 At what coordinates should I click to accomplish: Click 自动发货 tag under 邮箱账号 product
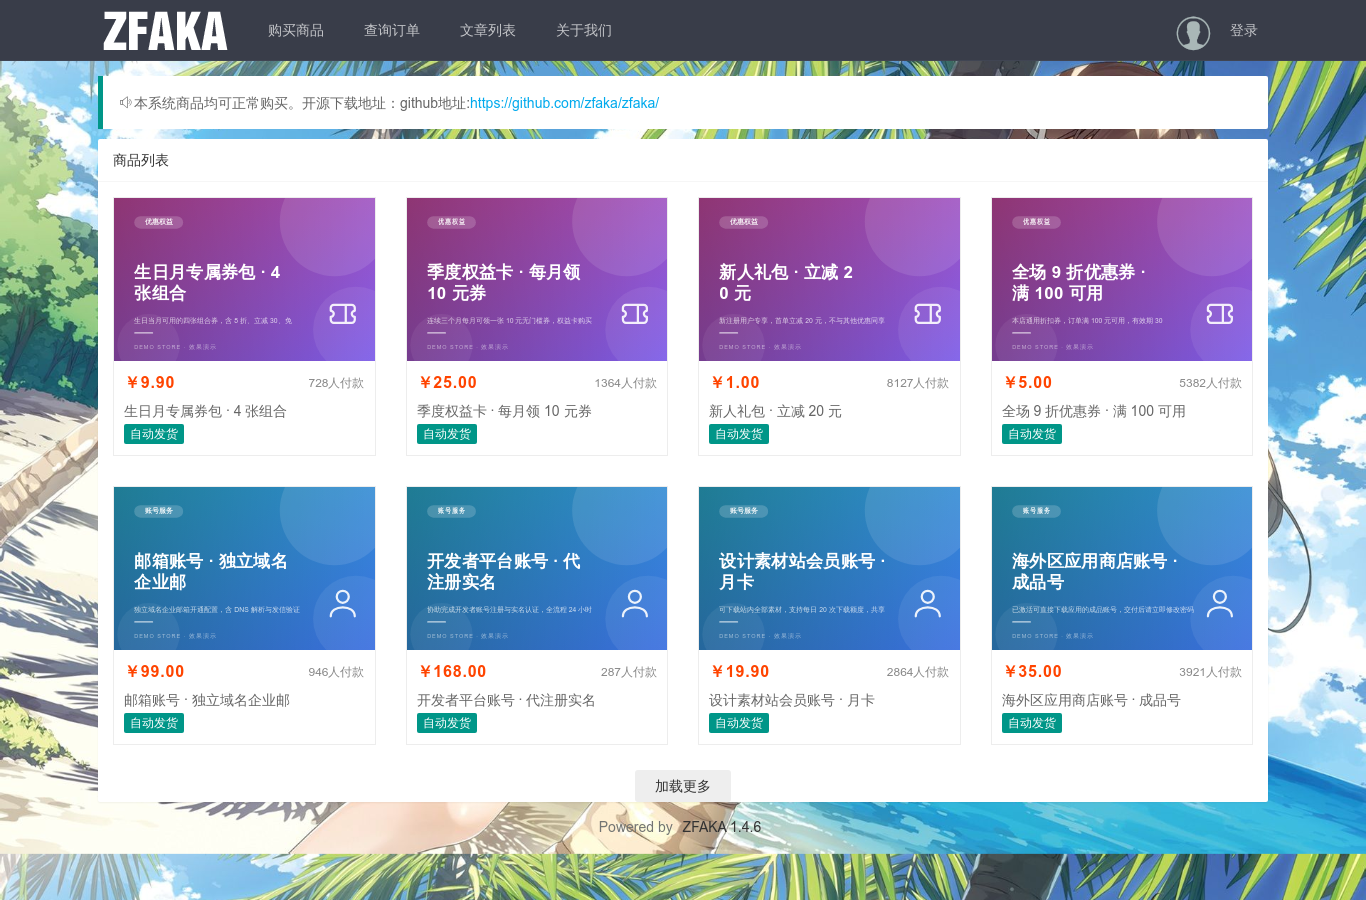[154, 723]
